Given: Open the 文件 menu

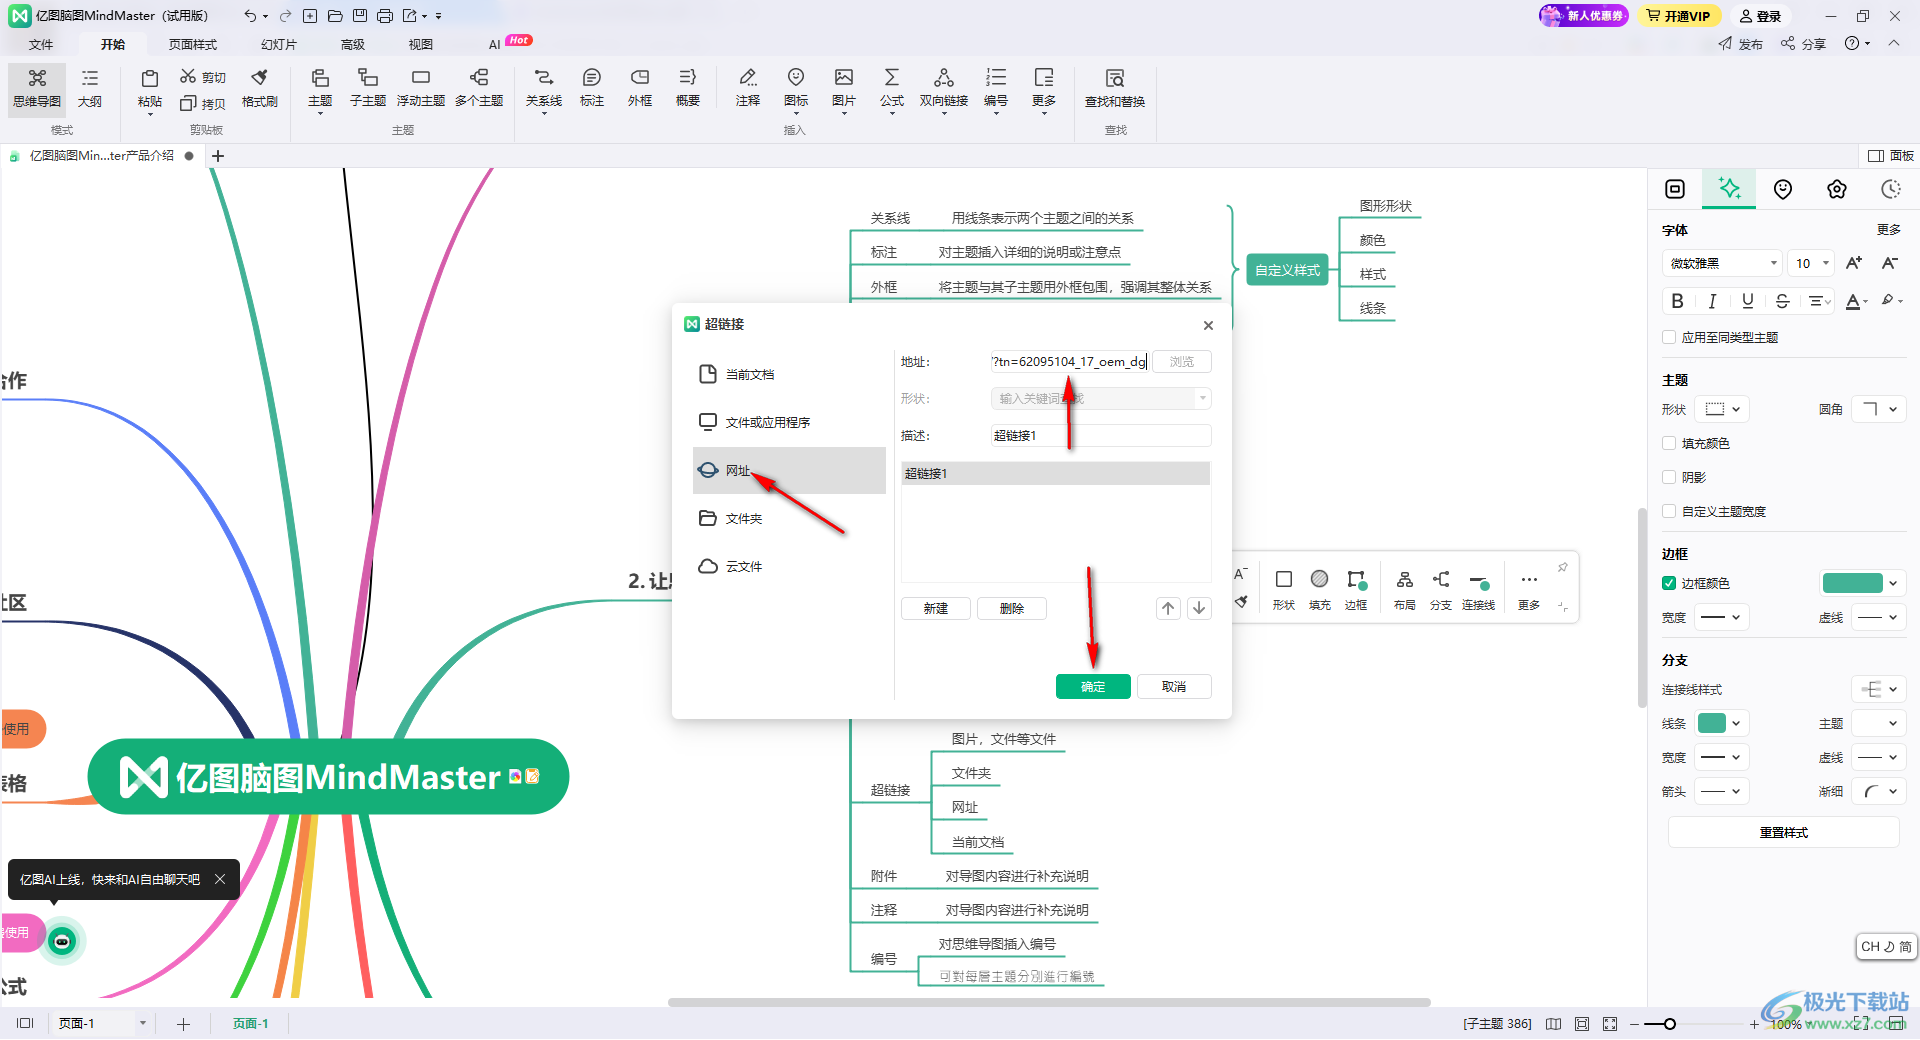Looking at the screenshot, I should [x=41, y=44].
